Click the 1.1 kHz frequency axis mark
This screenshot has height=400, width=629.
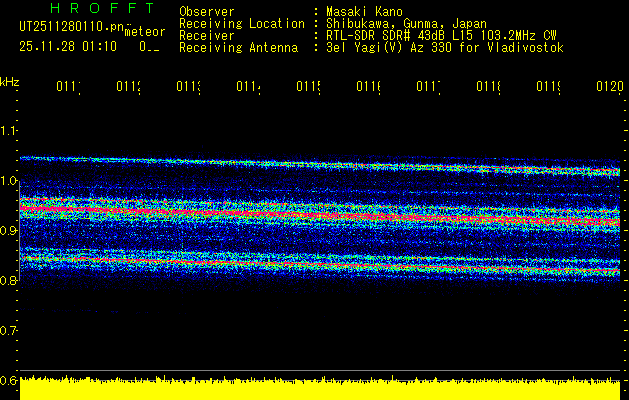click(10, 131)
